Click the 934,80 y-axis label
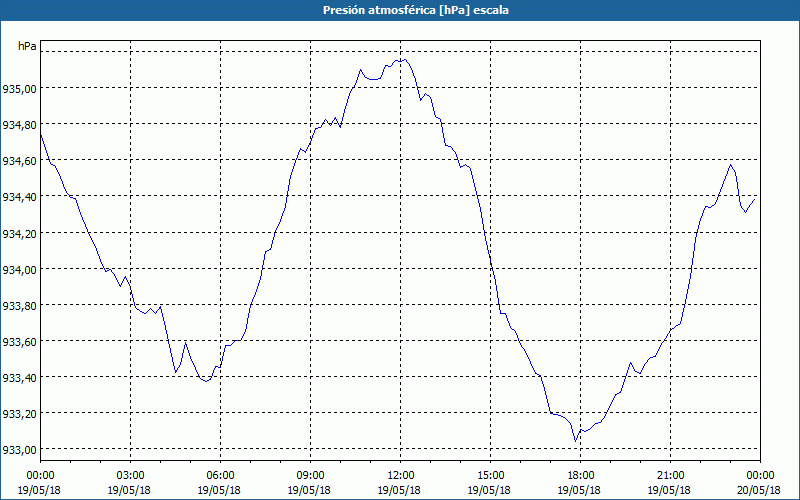The height and width of the screenshot is (500, 800). click(x=20, y=125)
